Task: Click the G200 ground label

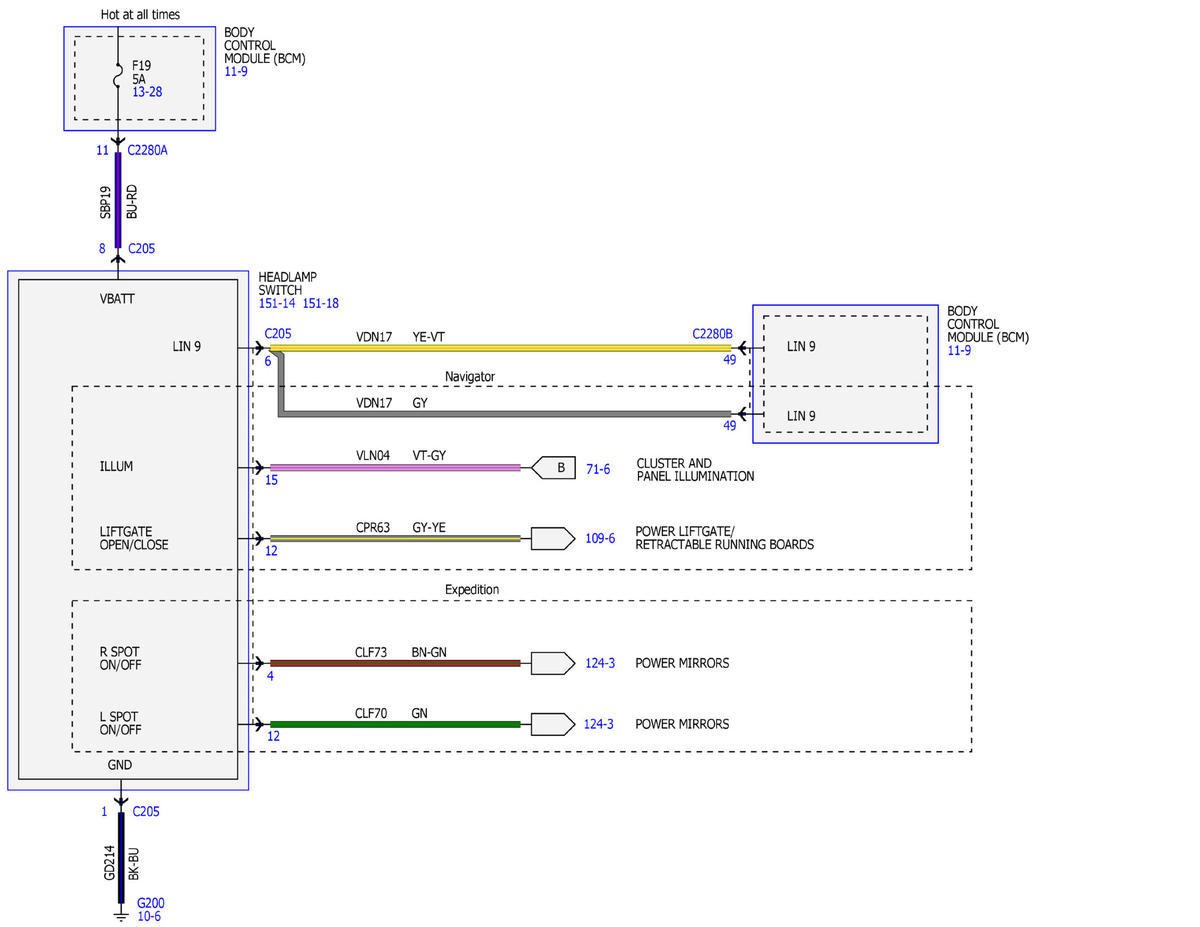Action: click(151, 903)
